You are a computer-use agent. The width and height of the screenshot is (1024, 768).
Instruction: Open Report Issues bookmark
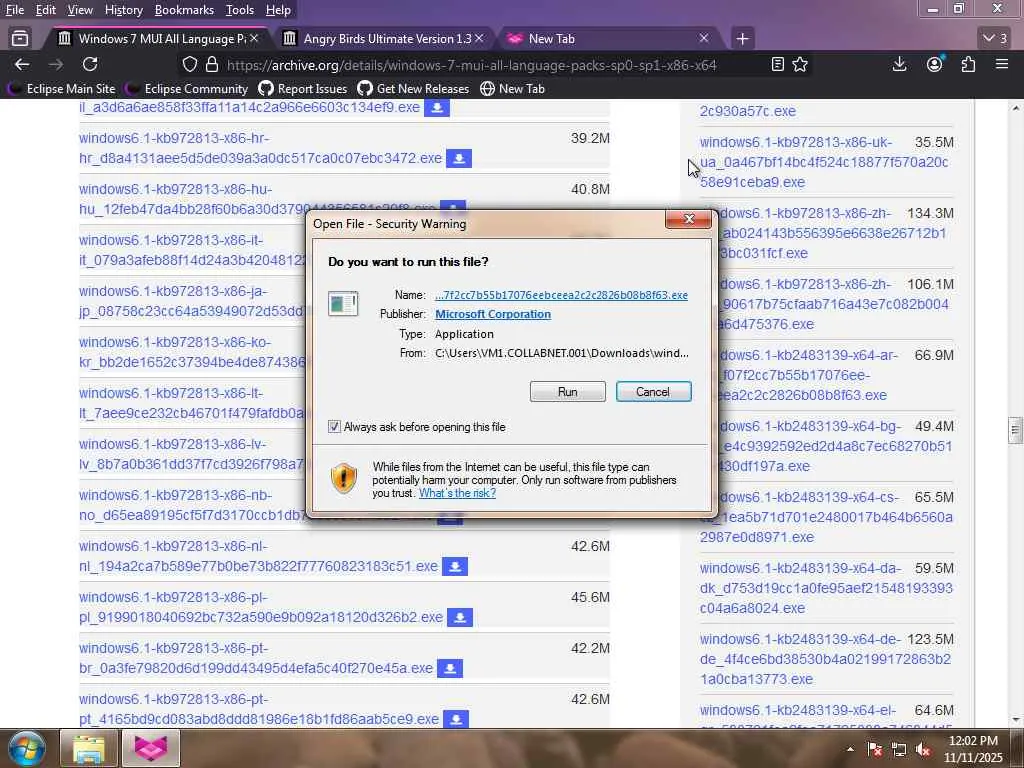[x=302, y=89]
